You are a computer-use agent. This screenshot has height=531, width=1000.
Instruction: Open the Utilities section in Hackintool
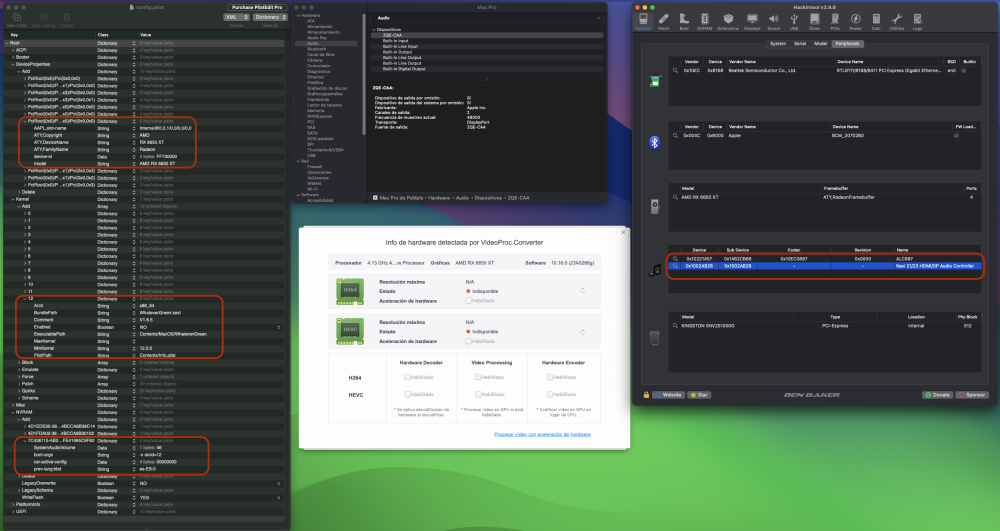(x=897, y=21)
